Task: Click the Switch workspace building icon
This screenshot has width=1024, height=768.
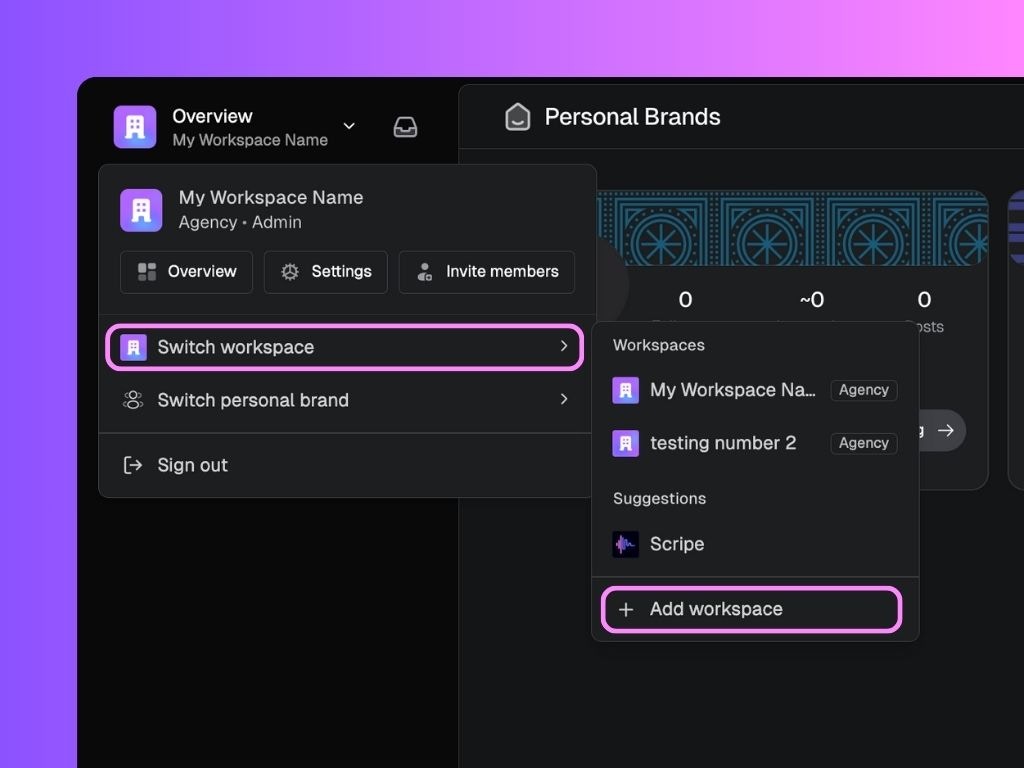Action: coord(133,347)
